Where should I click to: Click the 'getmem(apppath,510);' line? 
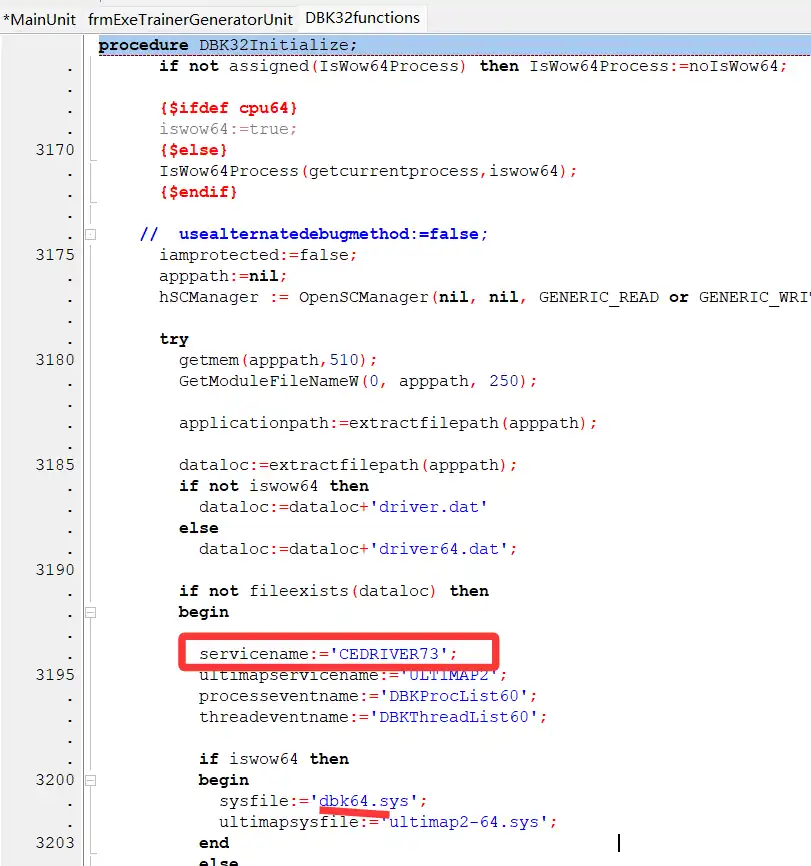click(x=278, y=360)
